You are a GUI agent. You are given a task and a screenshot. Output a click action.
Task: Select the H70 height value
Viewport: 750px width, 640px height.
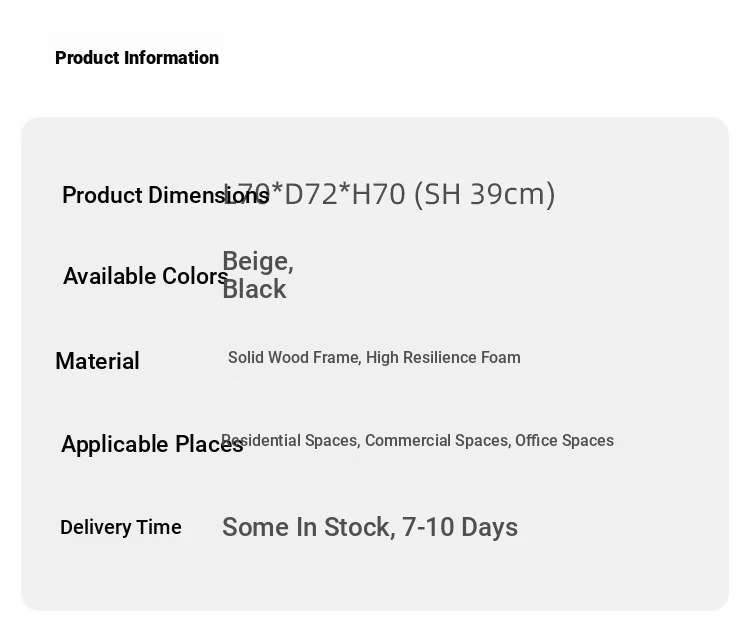(378, 194)
